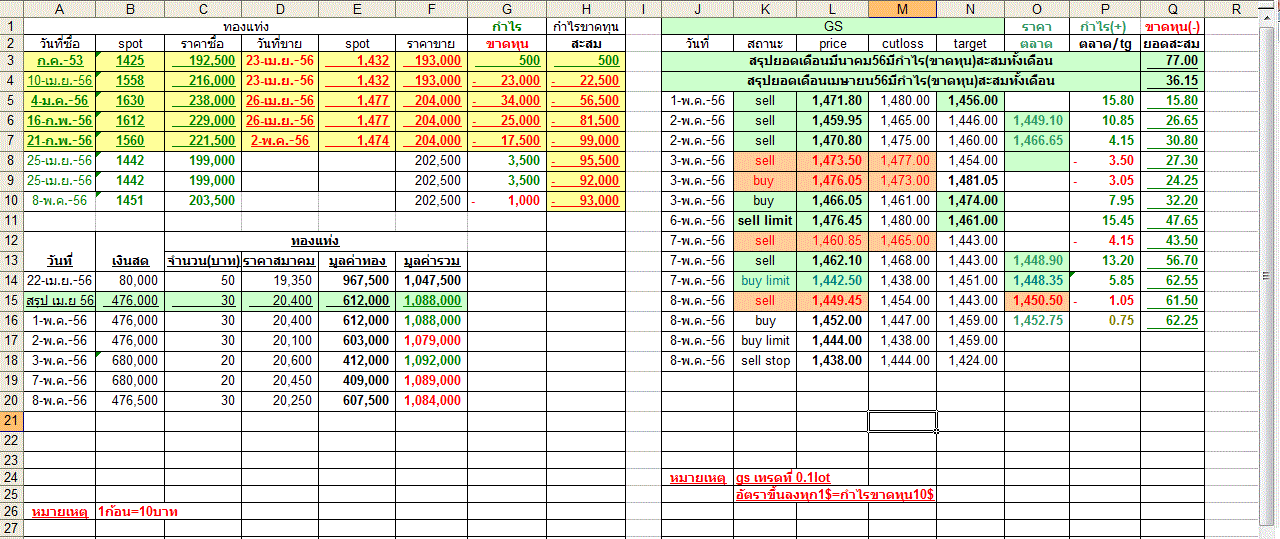Click the ราคาขาย header cell

(431, 43)
